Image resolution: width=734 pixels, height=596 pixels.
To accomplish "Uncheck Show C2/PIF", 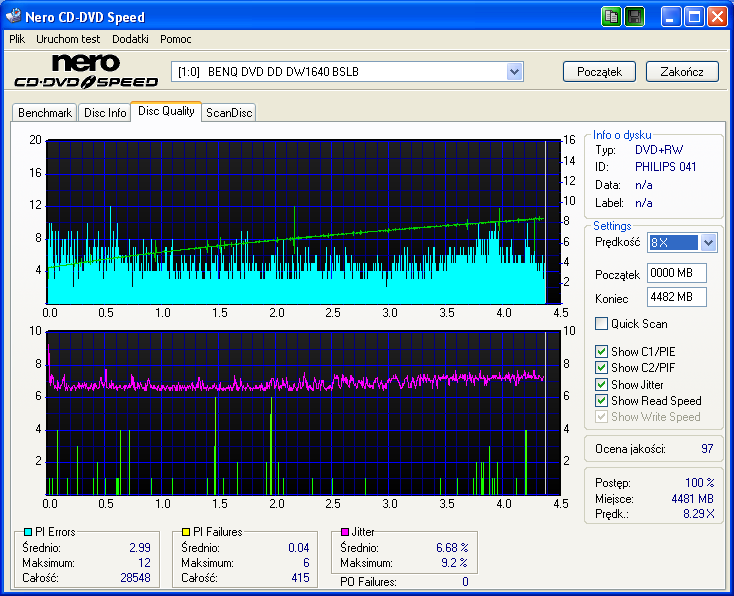I will point(601,368).
